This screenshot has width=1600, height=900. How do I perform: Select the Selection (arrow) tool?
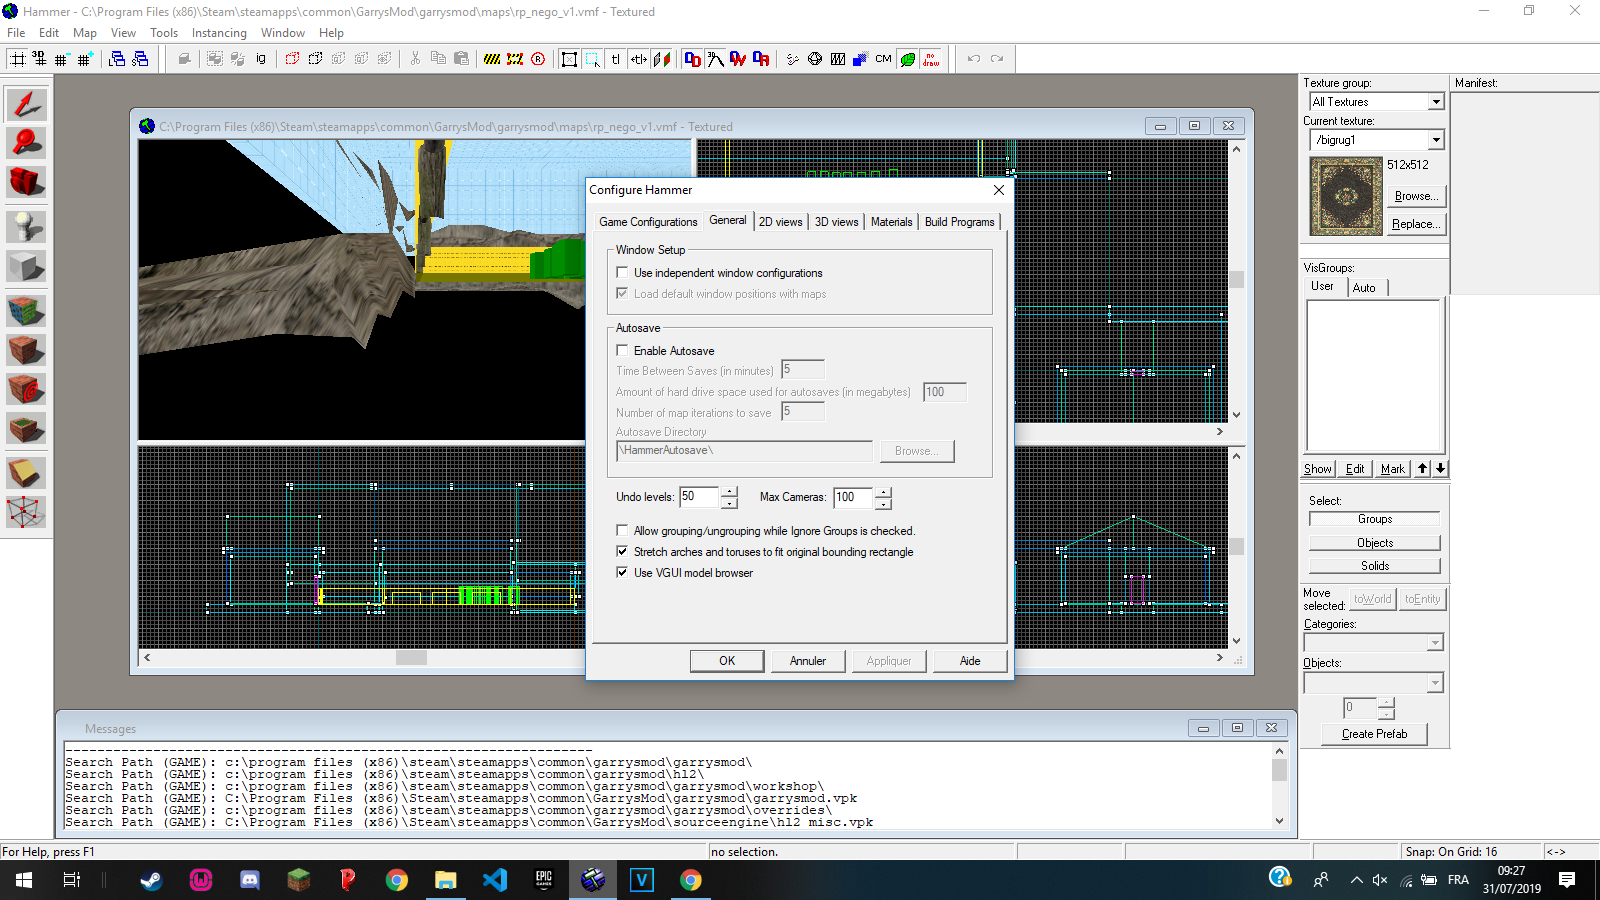(26, 104)
